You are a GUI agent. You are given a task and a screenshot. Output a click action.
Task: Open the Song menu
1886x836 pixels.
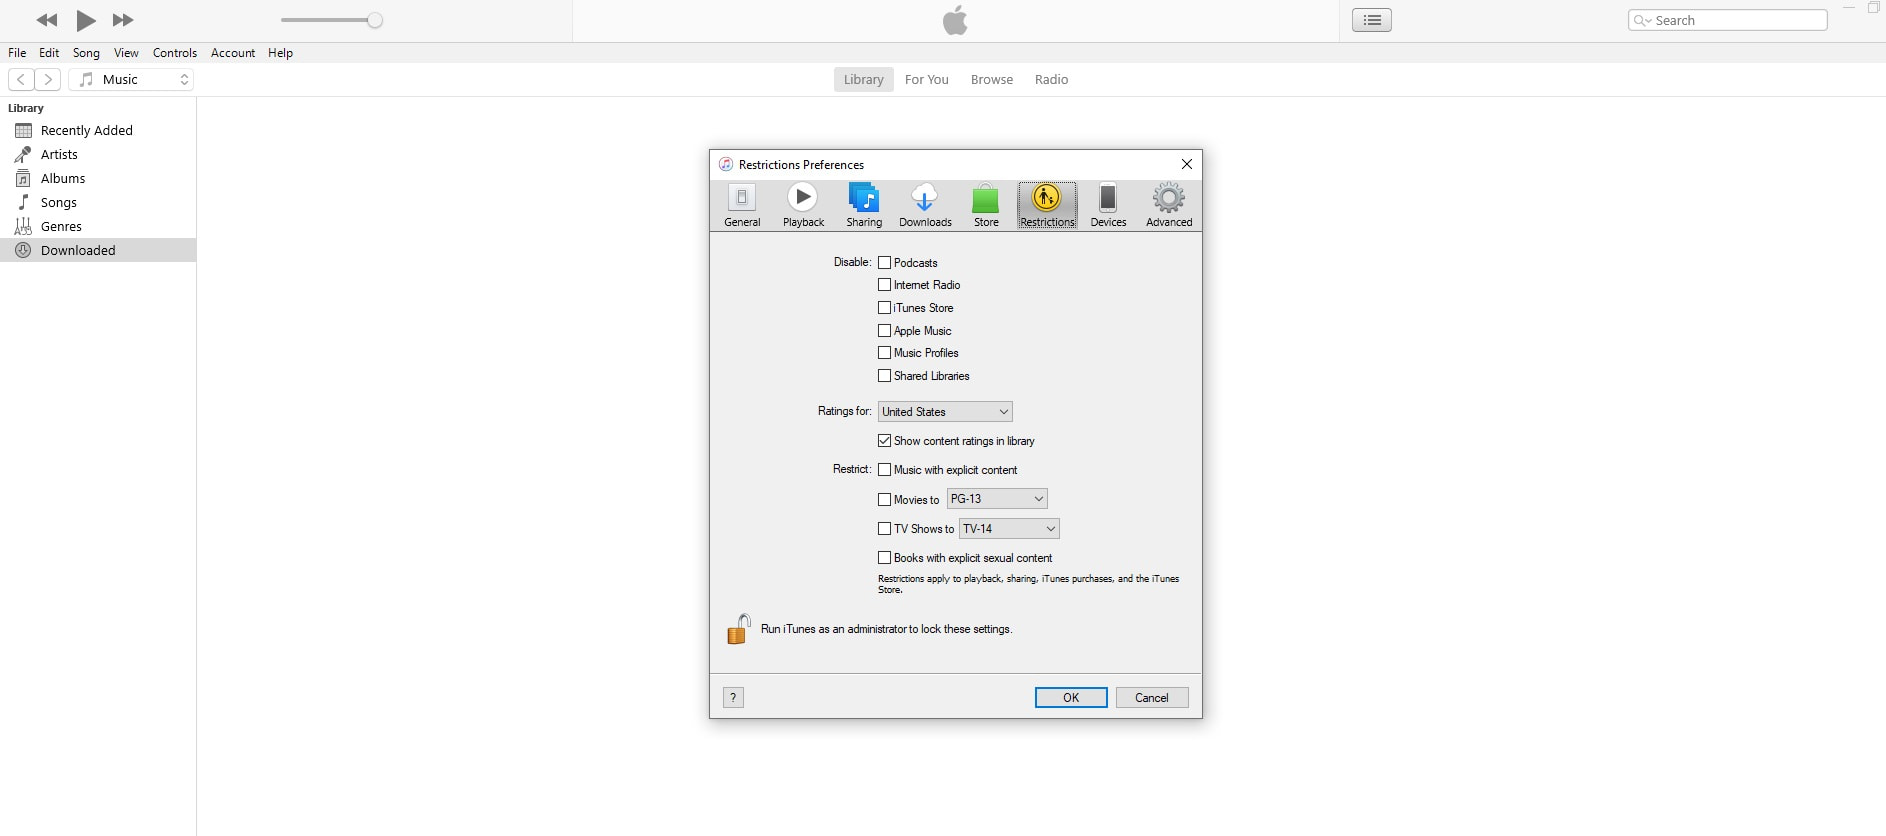(86, 53)
